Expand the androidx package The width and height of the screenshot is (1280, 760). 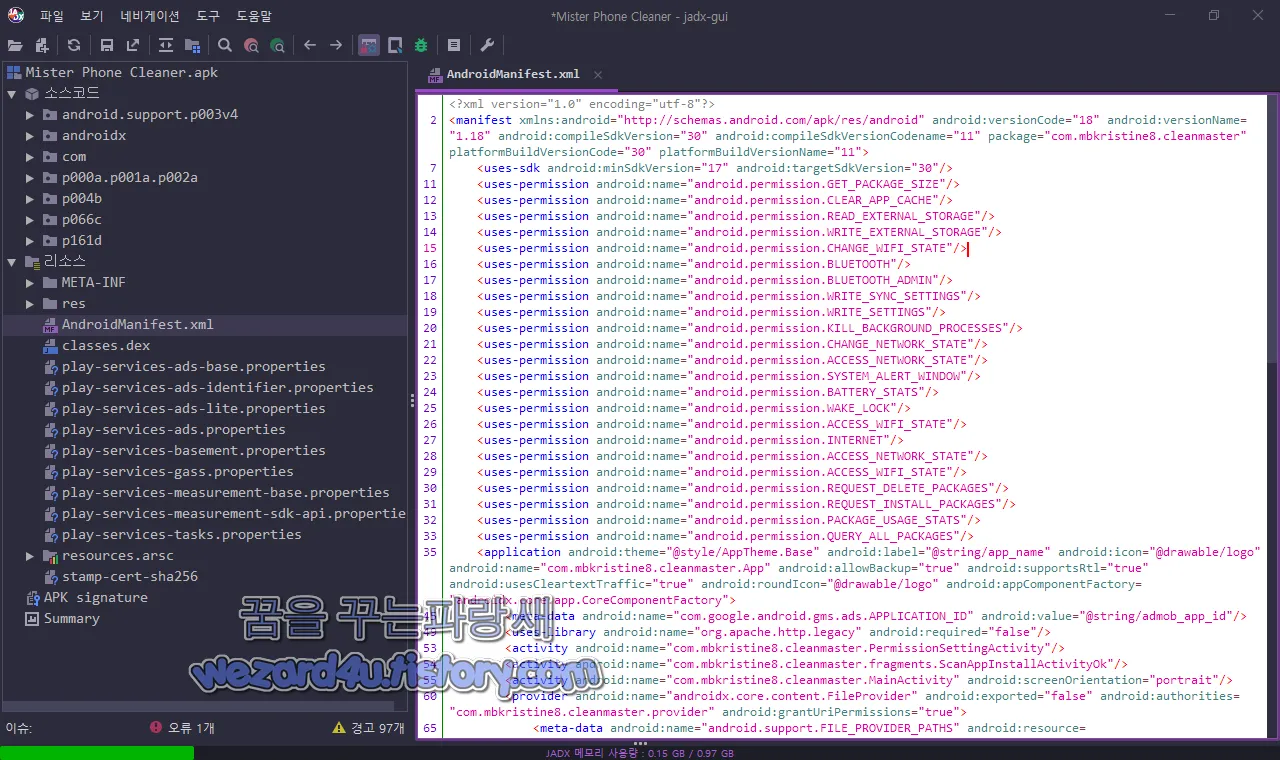tap(30, 136)
